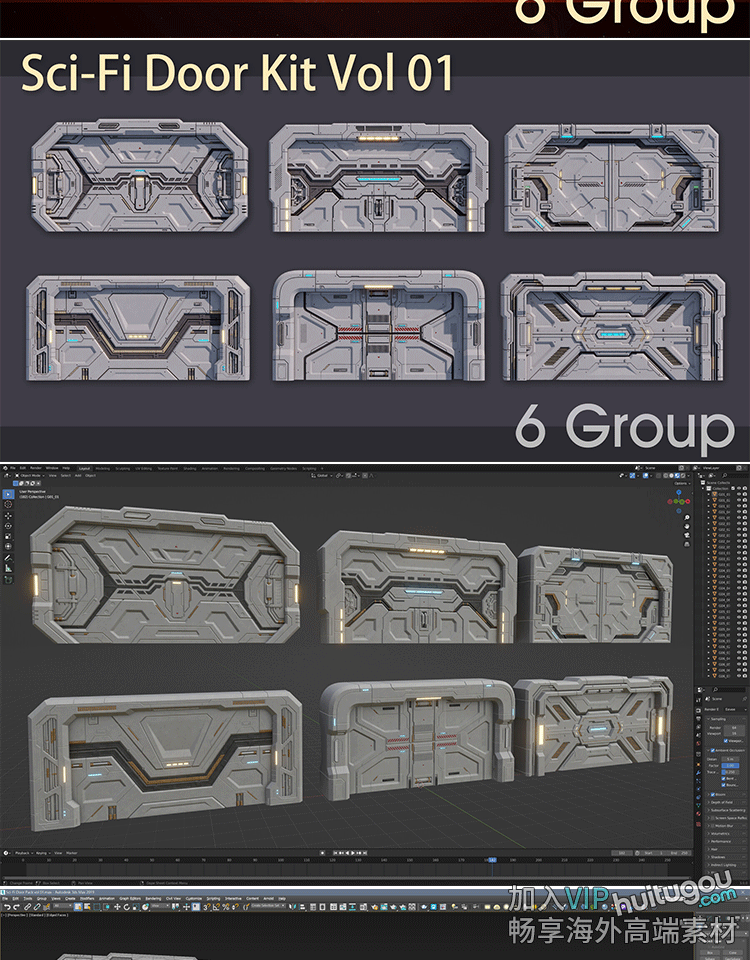750x960 pixels.
Task: Open the Render properties tab icon
Action: [699, 710]
